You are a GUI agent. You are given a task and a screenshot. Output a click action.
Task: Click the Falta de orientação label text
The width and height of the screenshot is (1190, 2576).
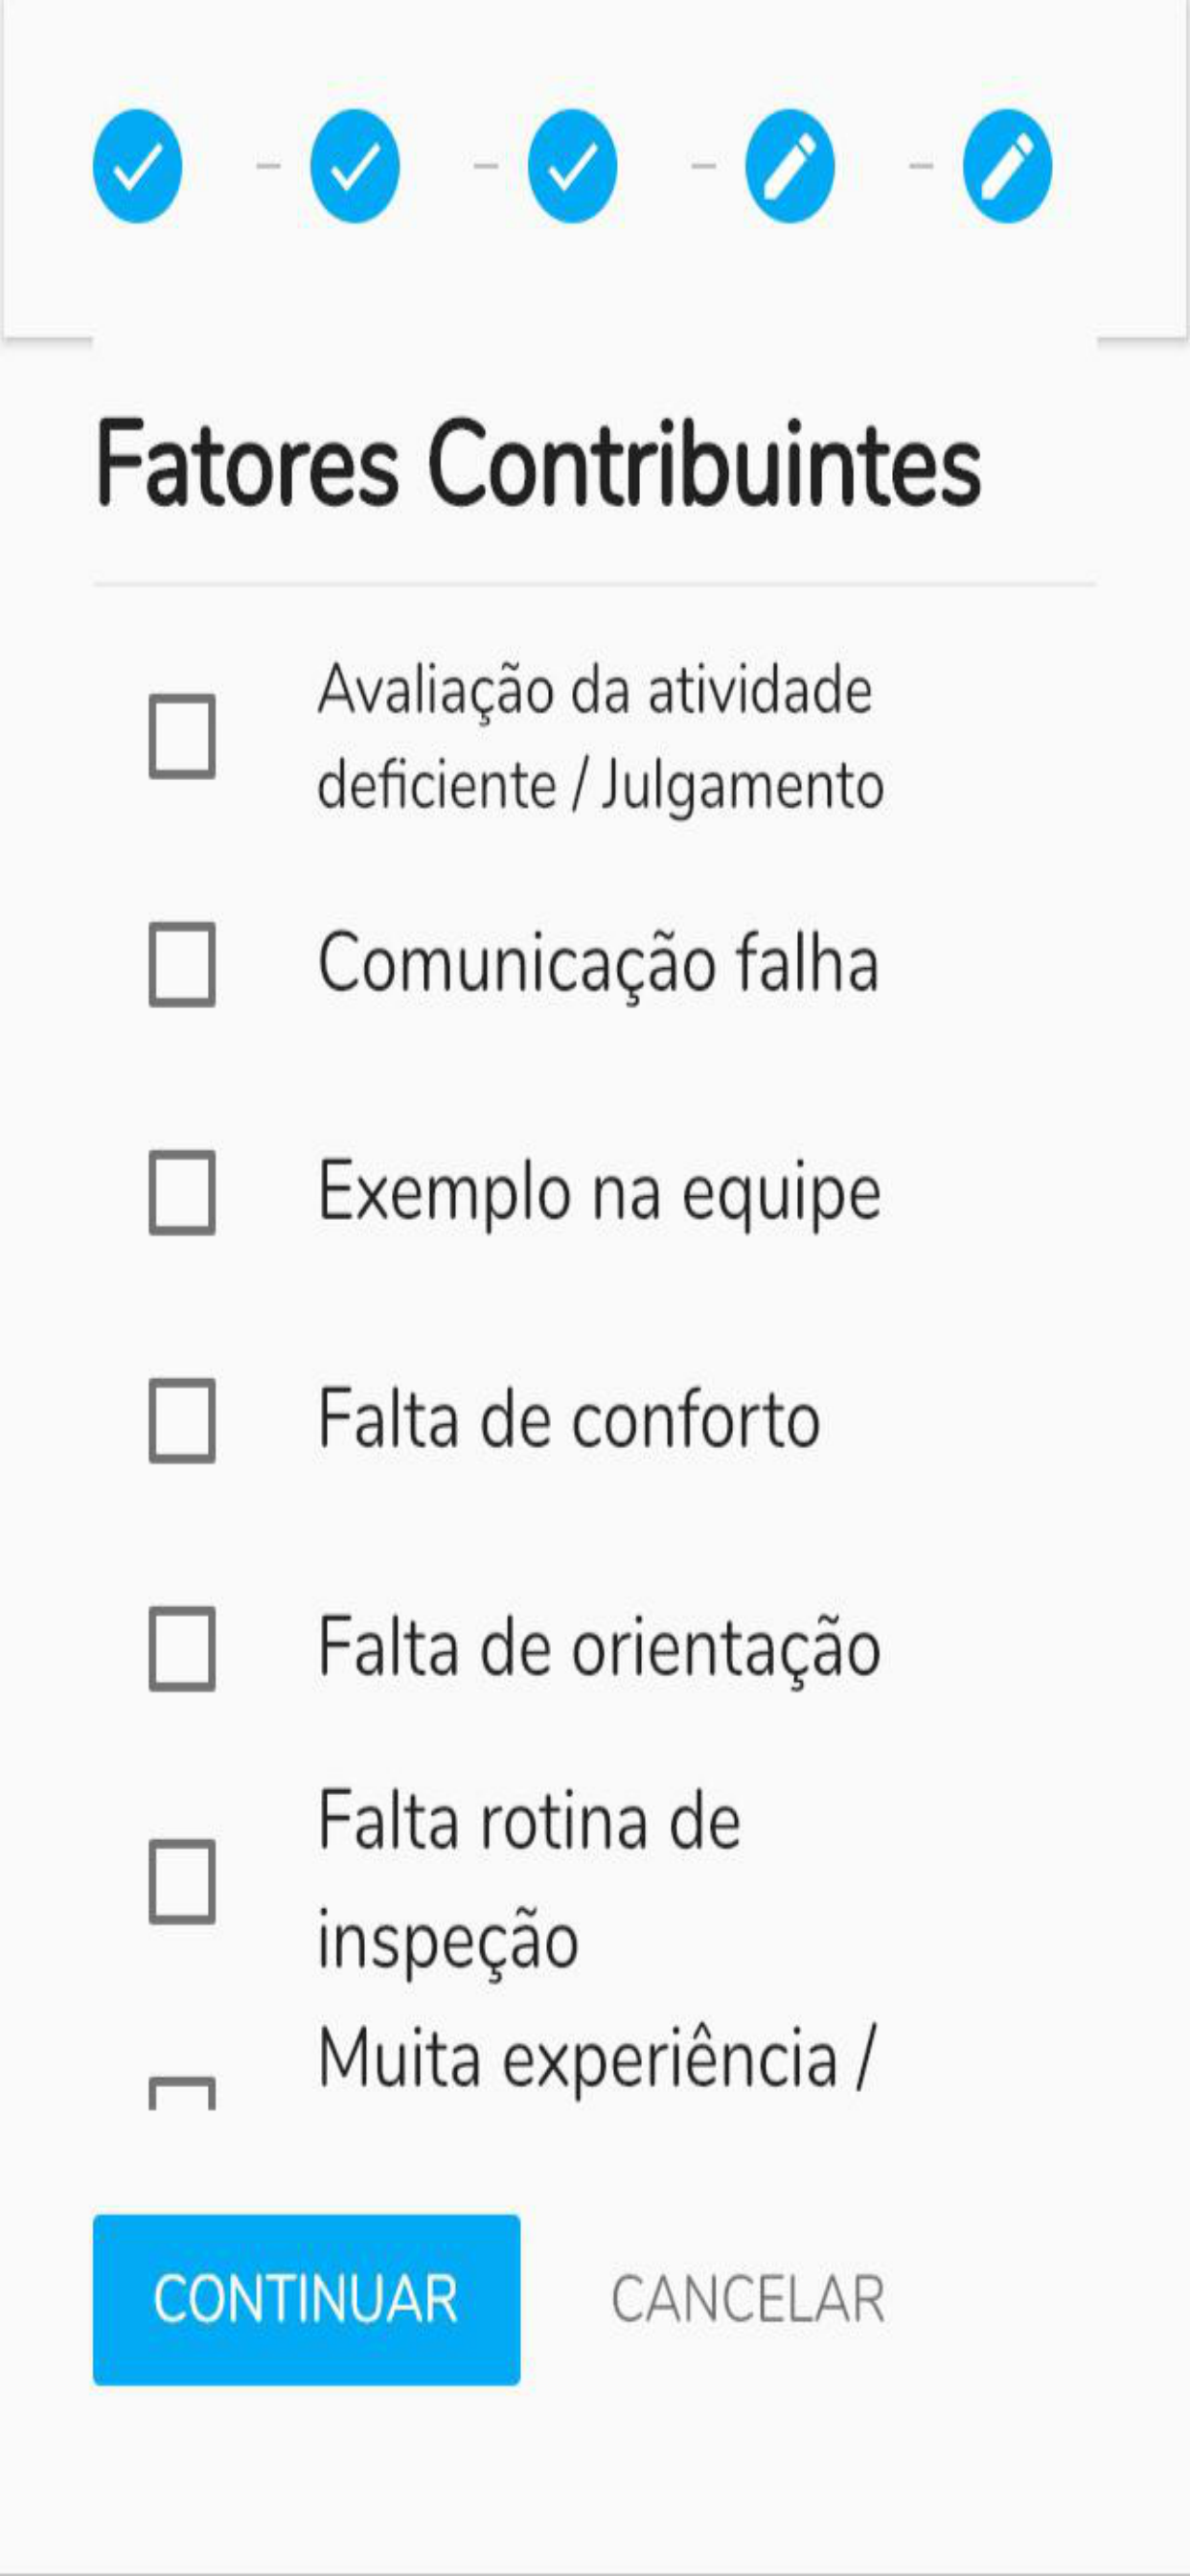pyautogui.click(x=599, y=1650)
